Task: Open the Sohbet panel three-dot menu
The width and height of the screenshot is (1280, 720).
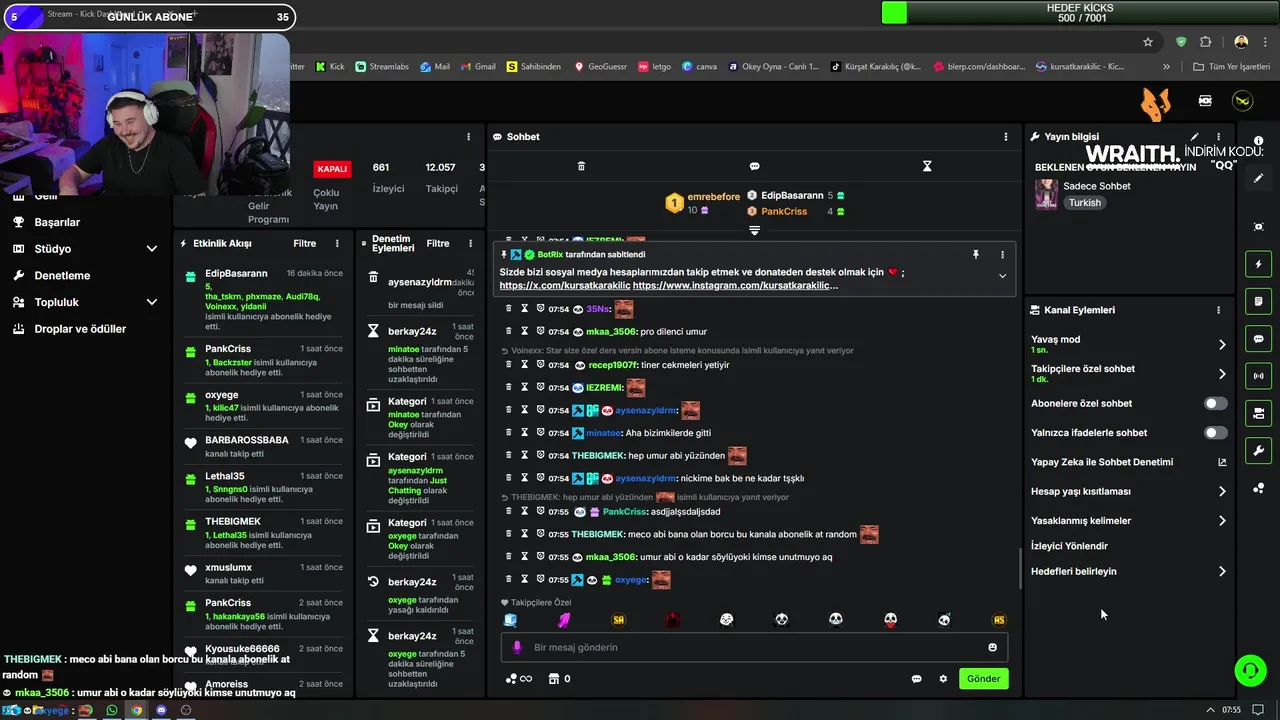Action: click(x=1006, y=137)
